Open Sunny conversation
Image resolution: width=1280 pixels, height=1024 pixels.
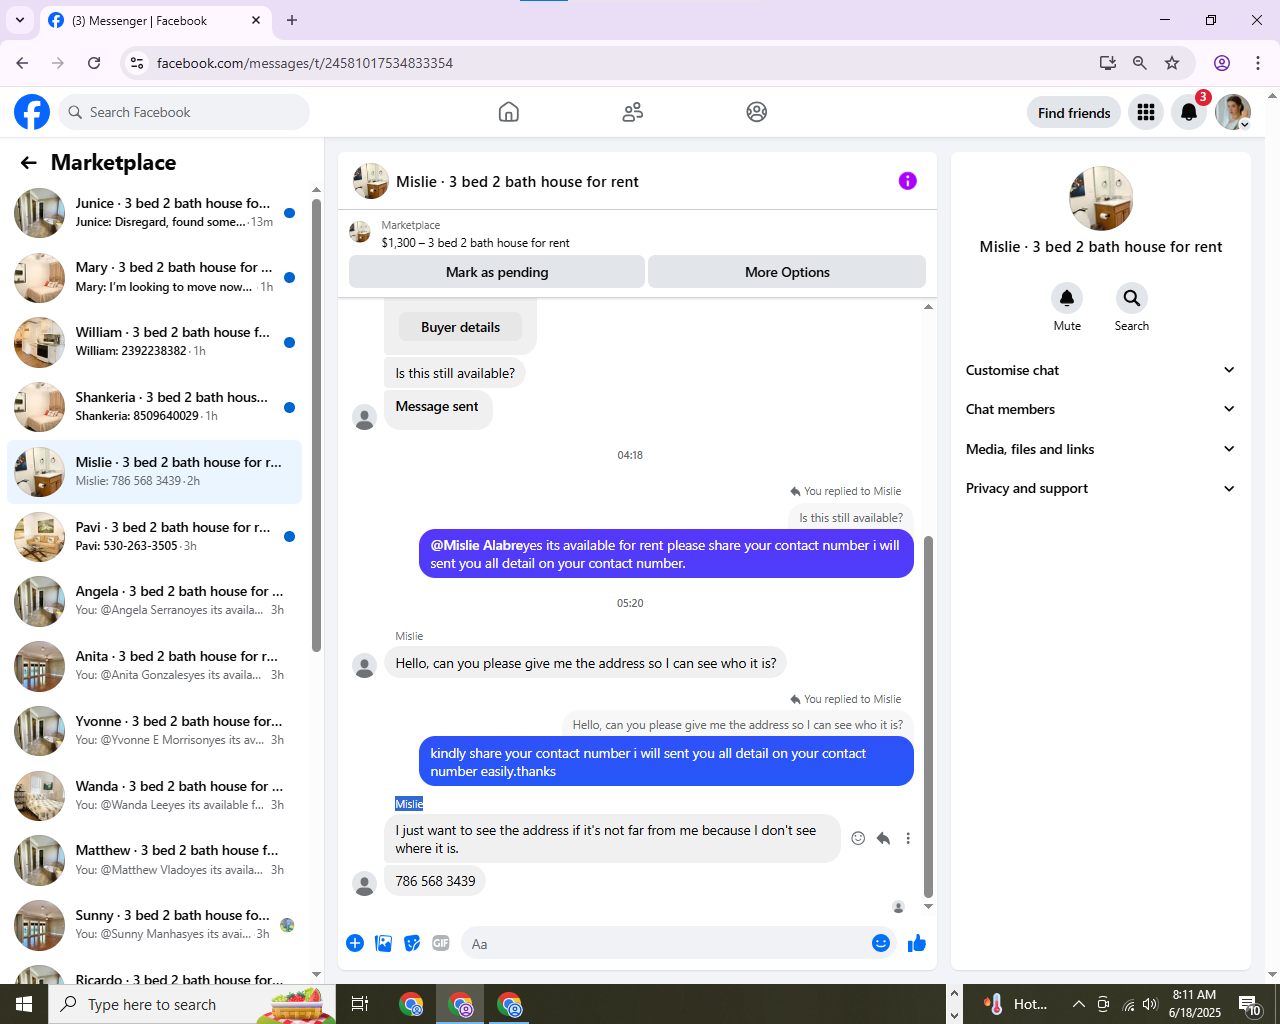coord(155,925)
